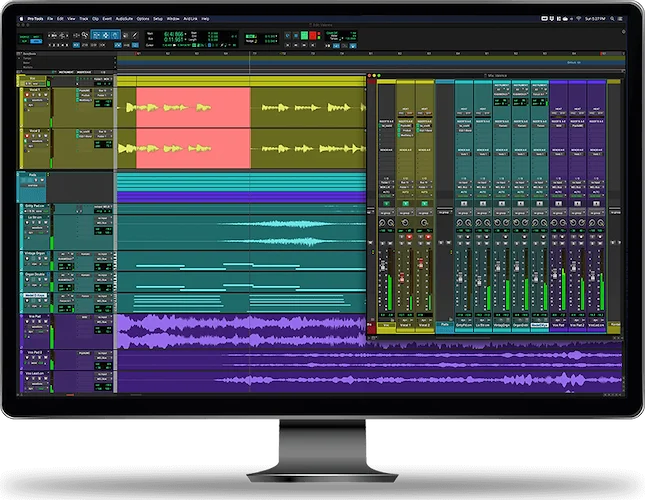Click the red Record button in transport
Screen dimensions: 645x500
click(x=313, y=35)
